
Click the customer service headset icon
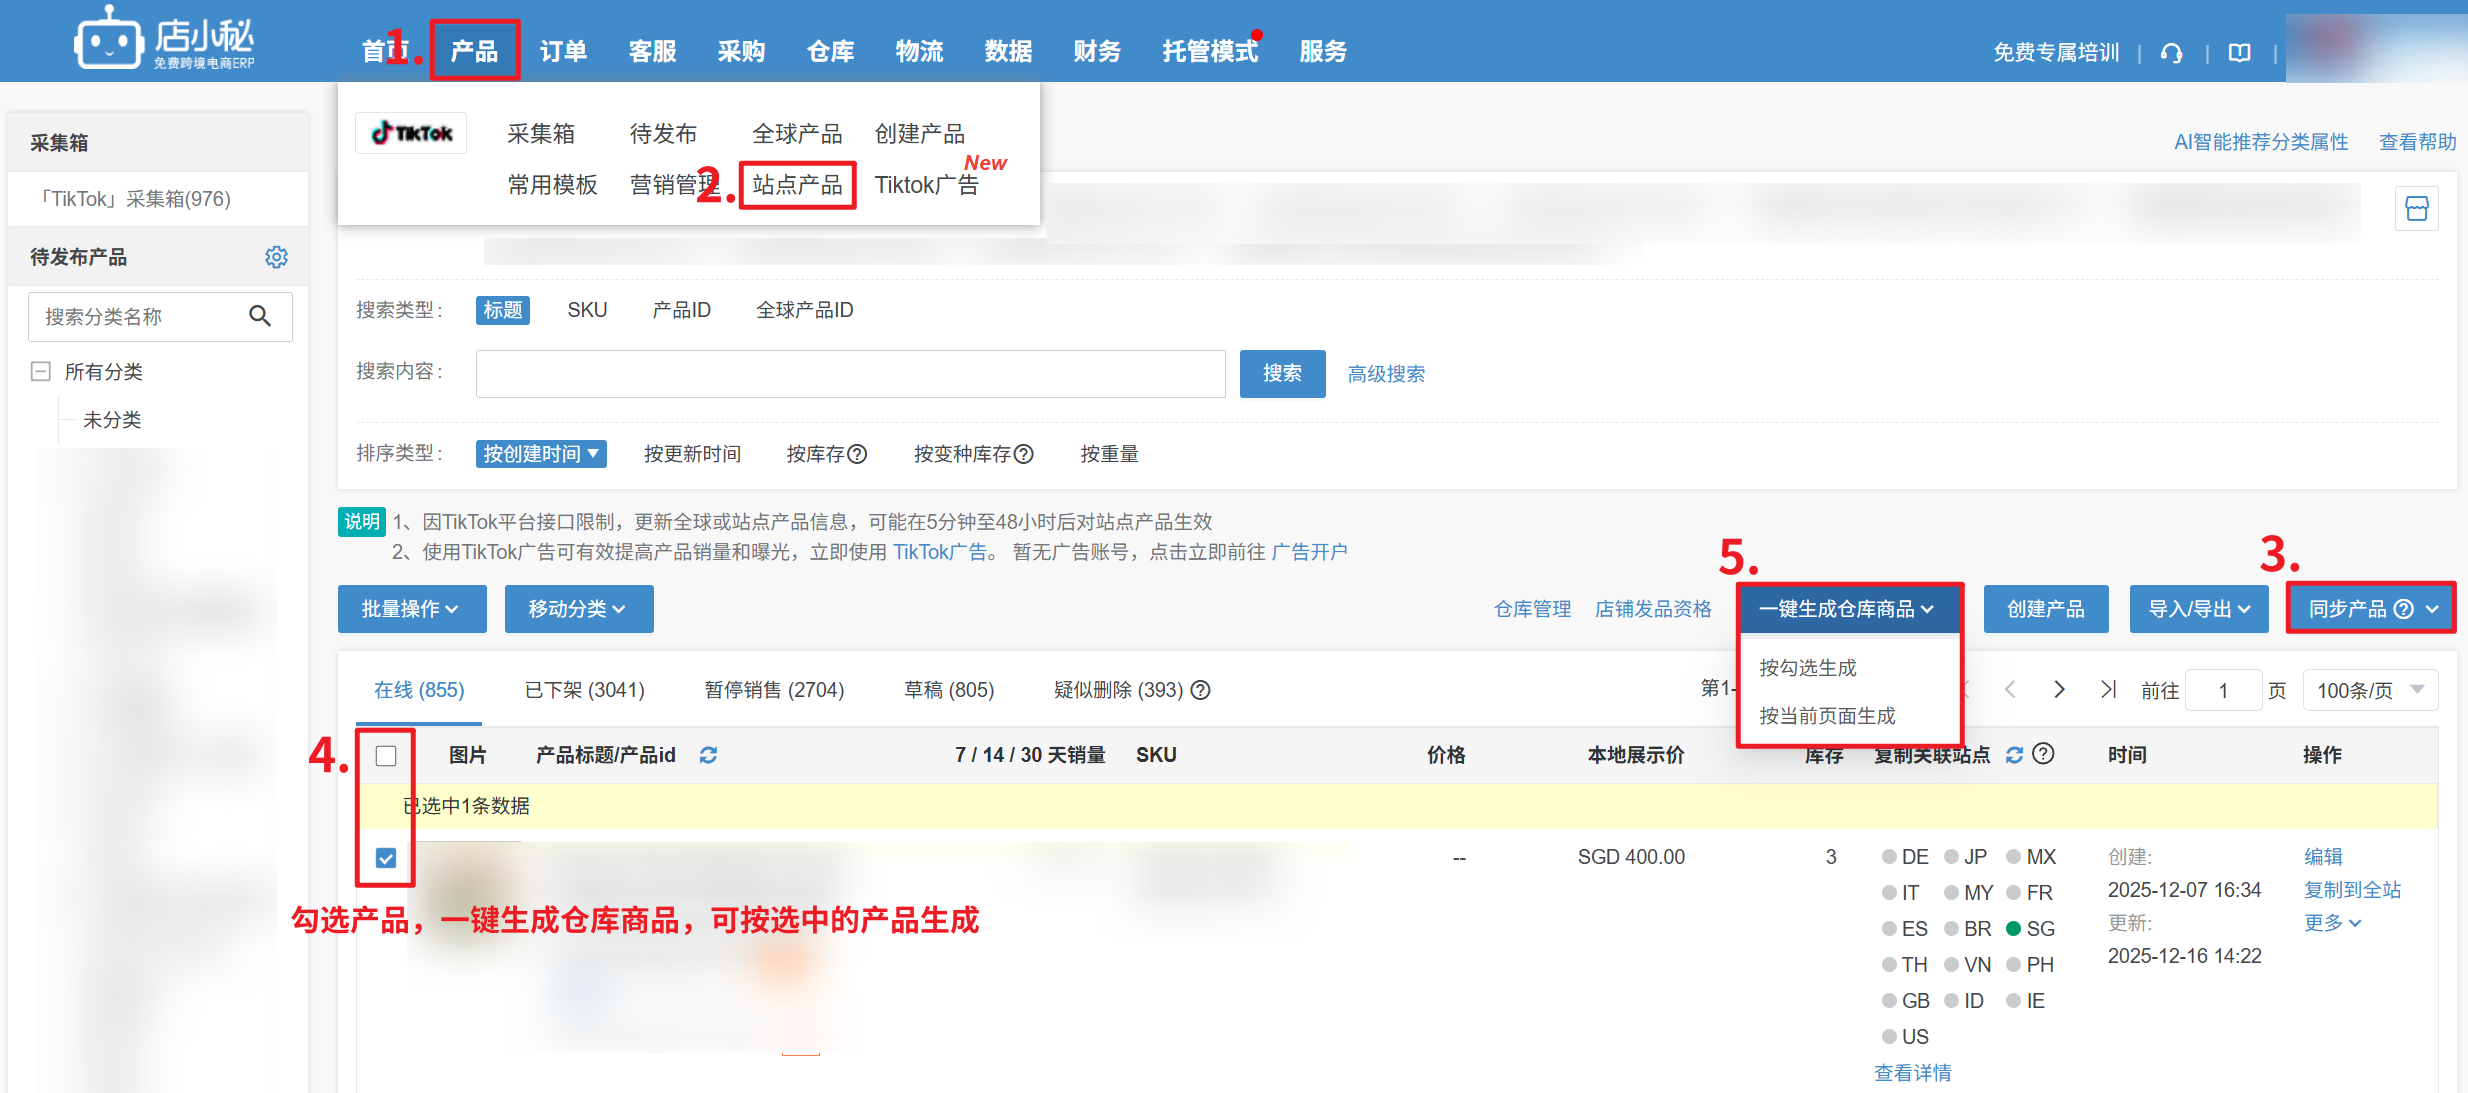tap(2171, 53)
